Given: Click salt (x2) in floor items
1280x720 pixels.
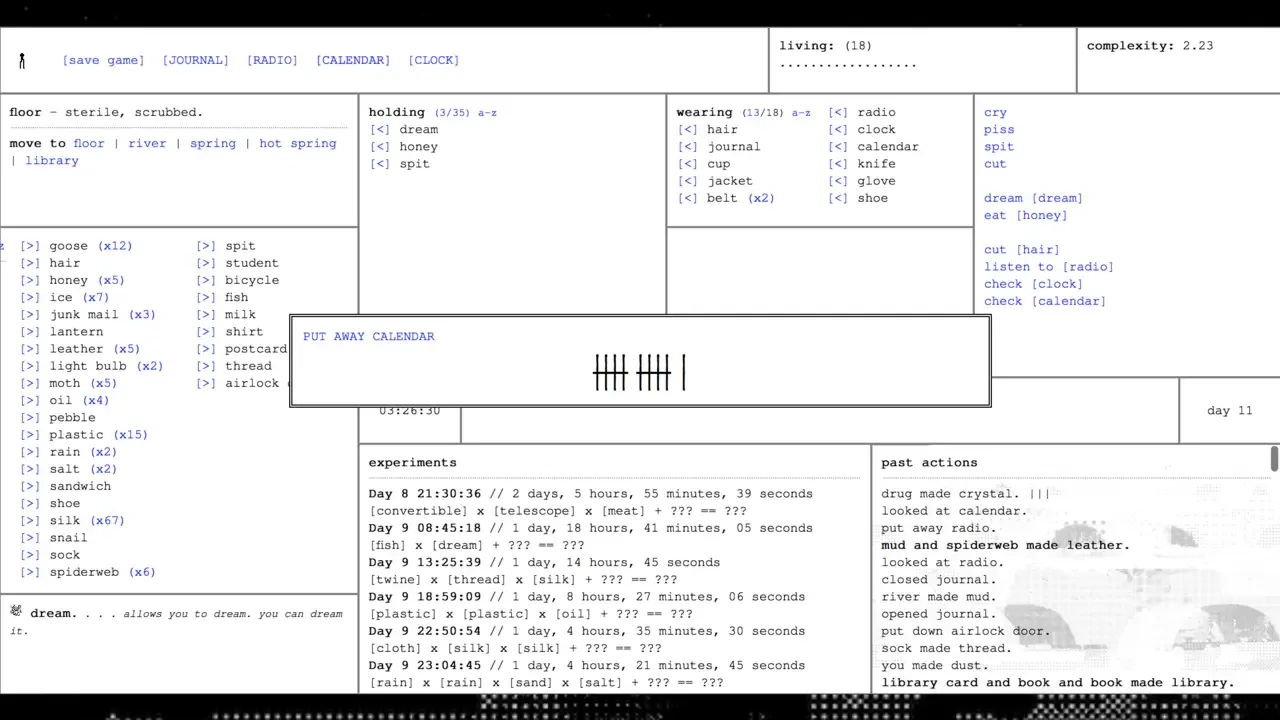Looking at the screenshot, I should pyautogui.click(x=83, y=469).
